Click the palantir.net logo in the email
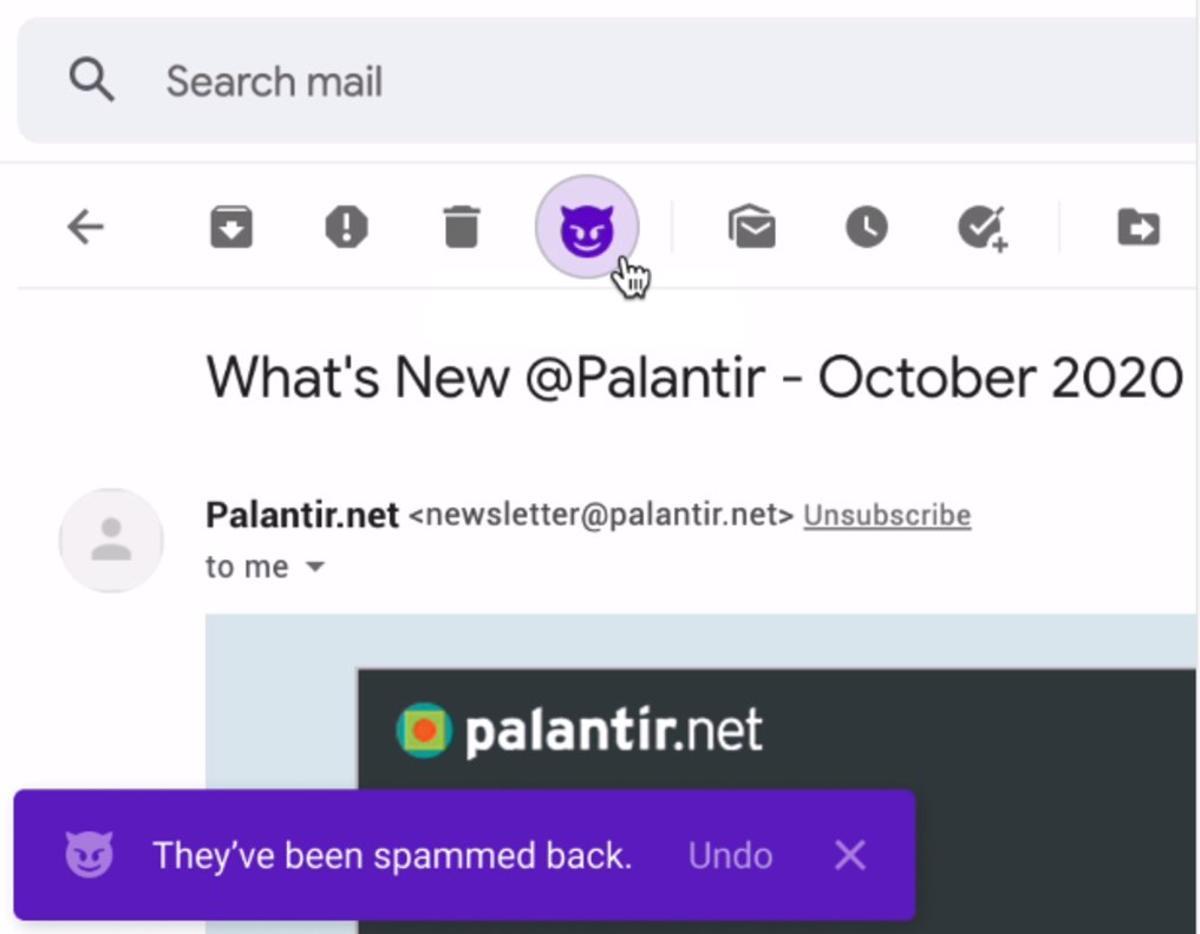This screenshot has height=934, width=1200. click(579, 731)
